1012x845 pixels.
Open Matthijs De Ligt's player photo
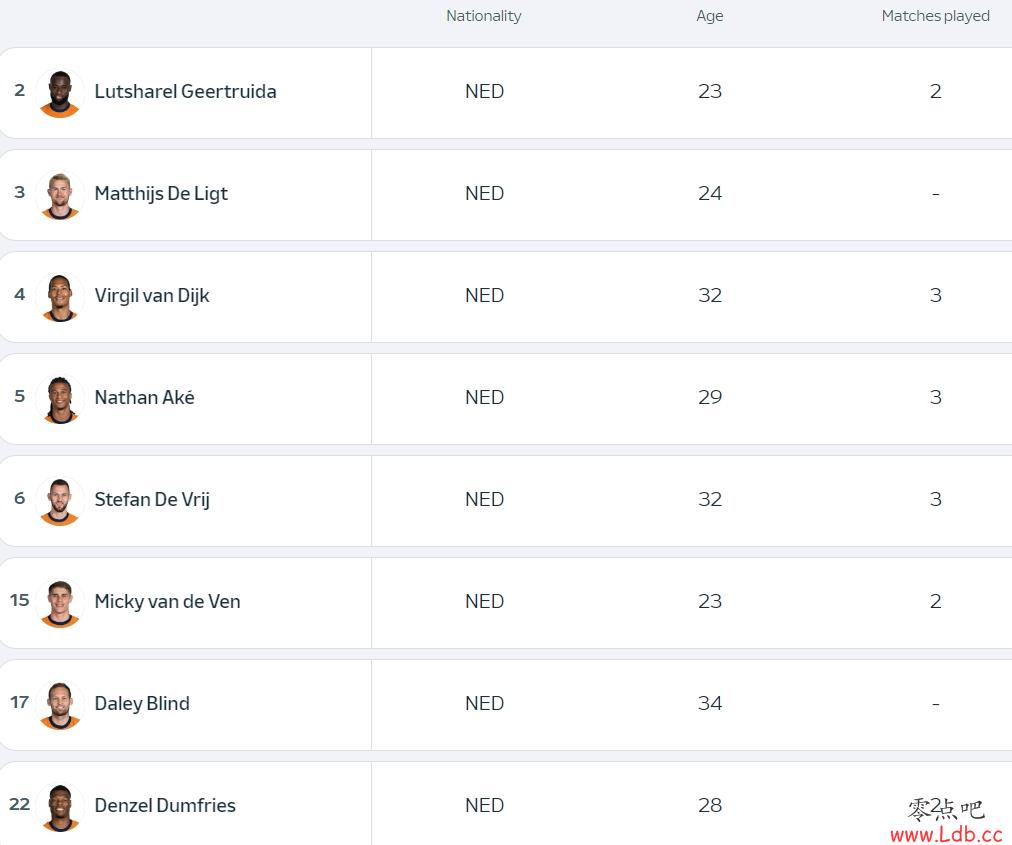point(59,195)
